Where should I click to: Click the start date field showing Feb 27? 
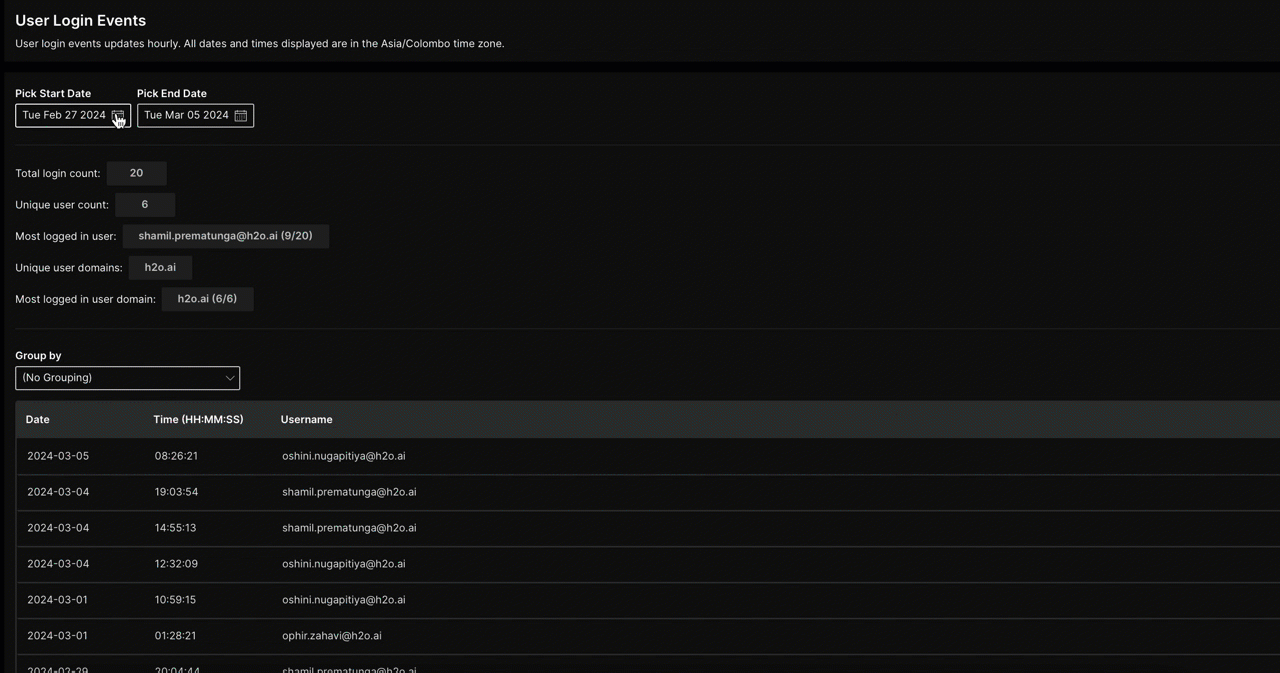point(63,116)
